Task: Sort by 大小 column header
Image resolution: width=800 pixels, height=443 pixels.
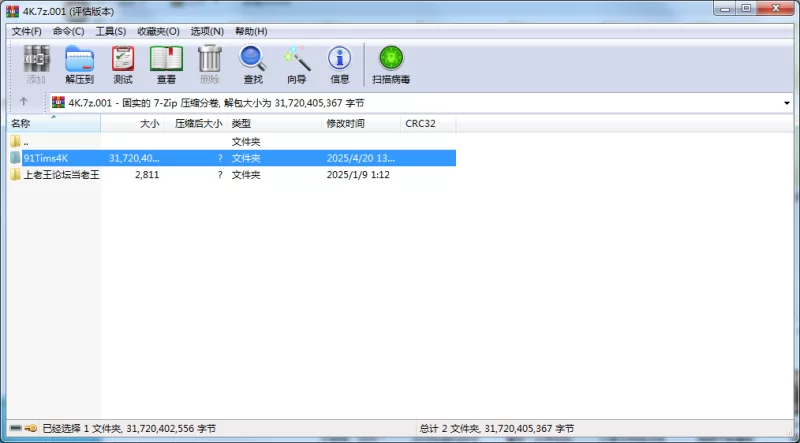Action: pyautogui.click(x=132, y=124)
